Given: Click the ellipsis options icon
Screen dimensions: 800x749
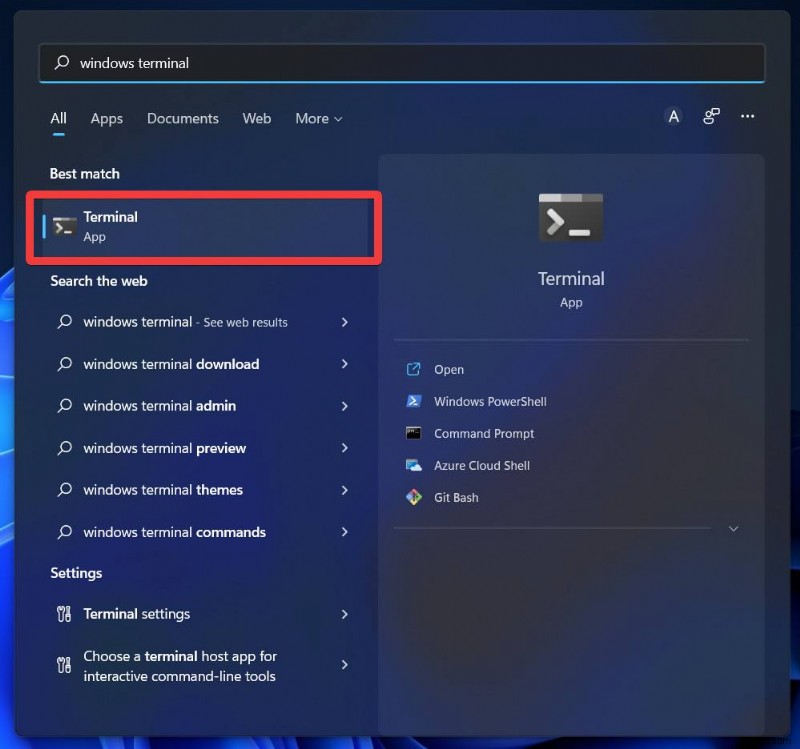Looking at the screenshot, I should click(747, 117).
